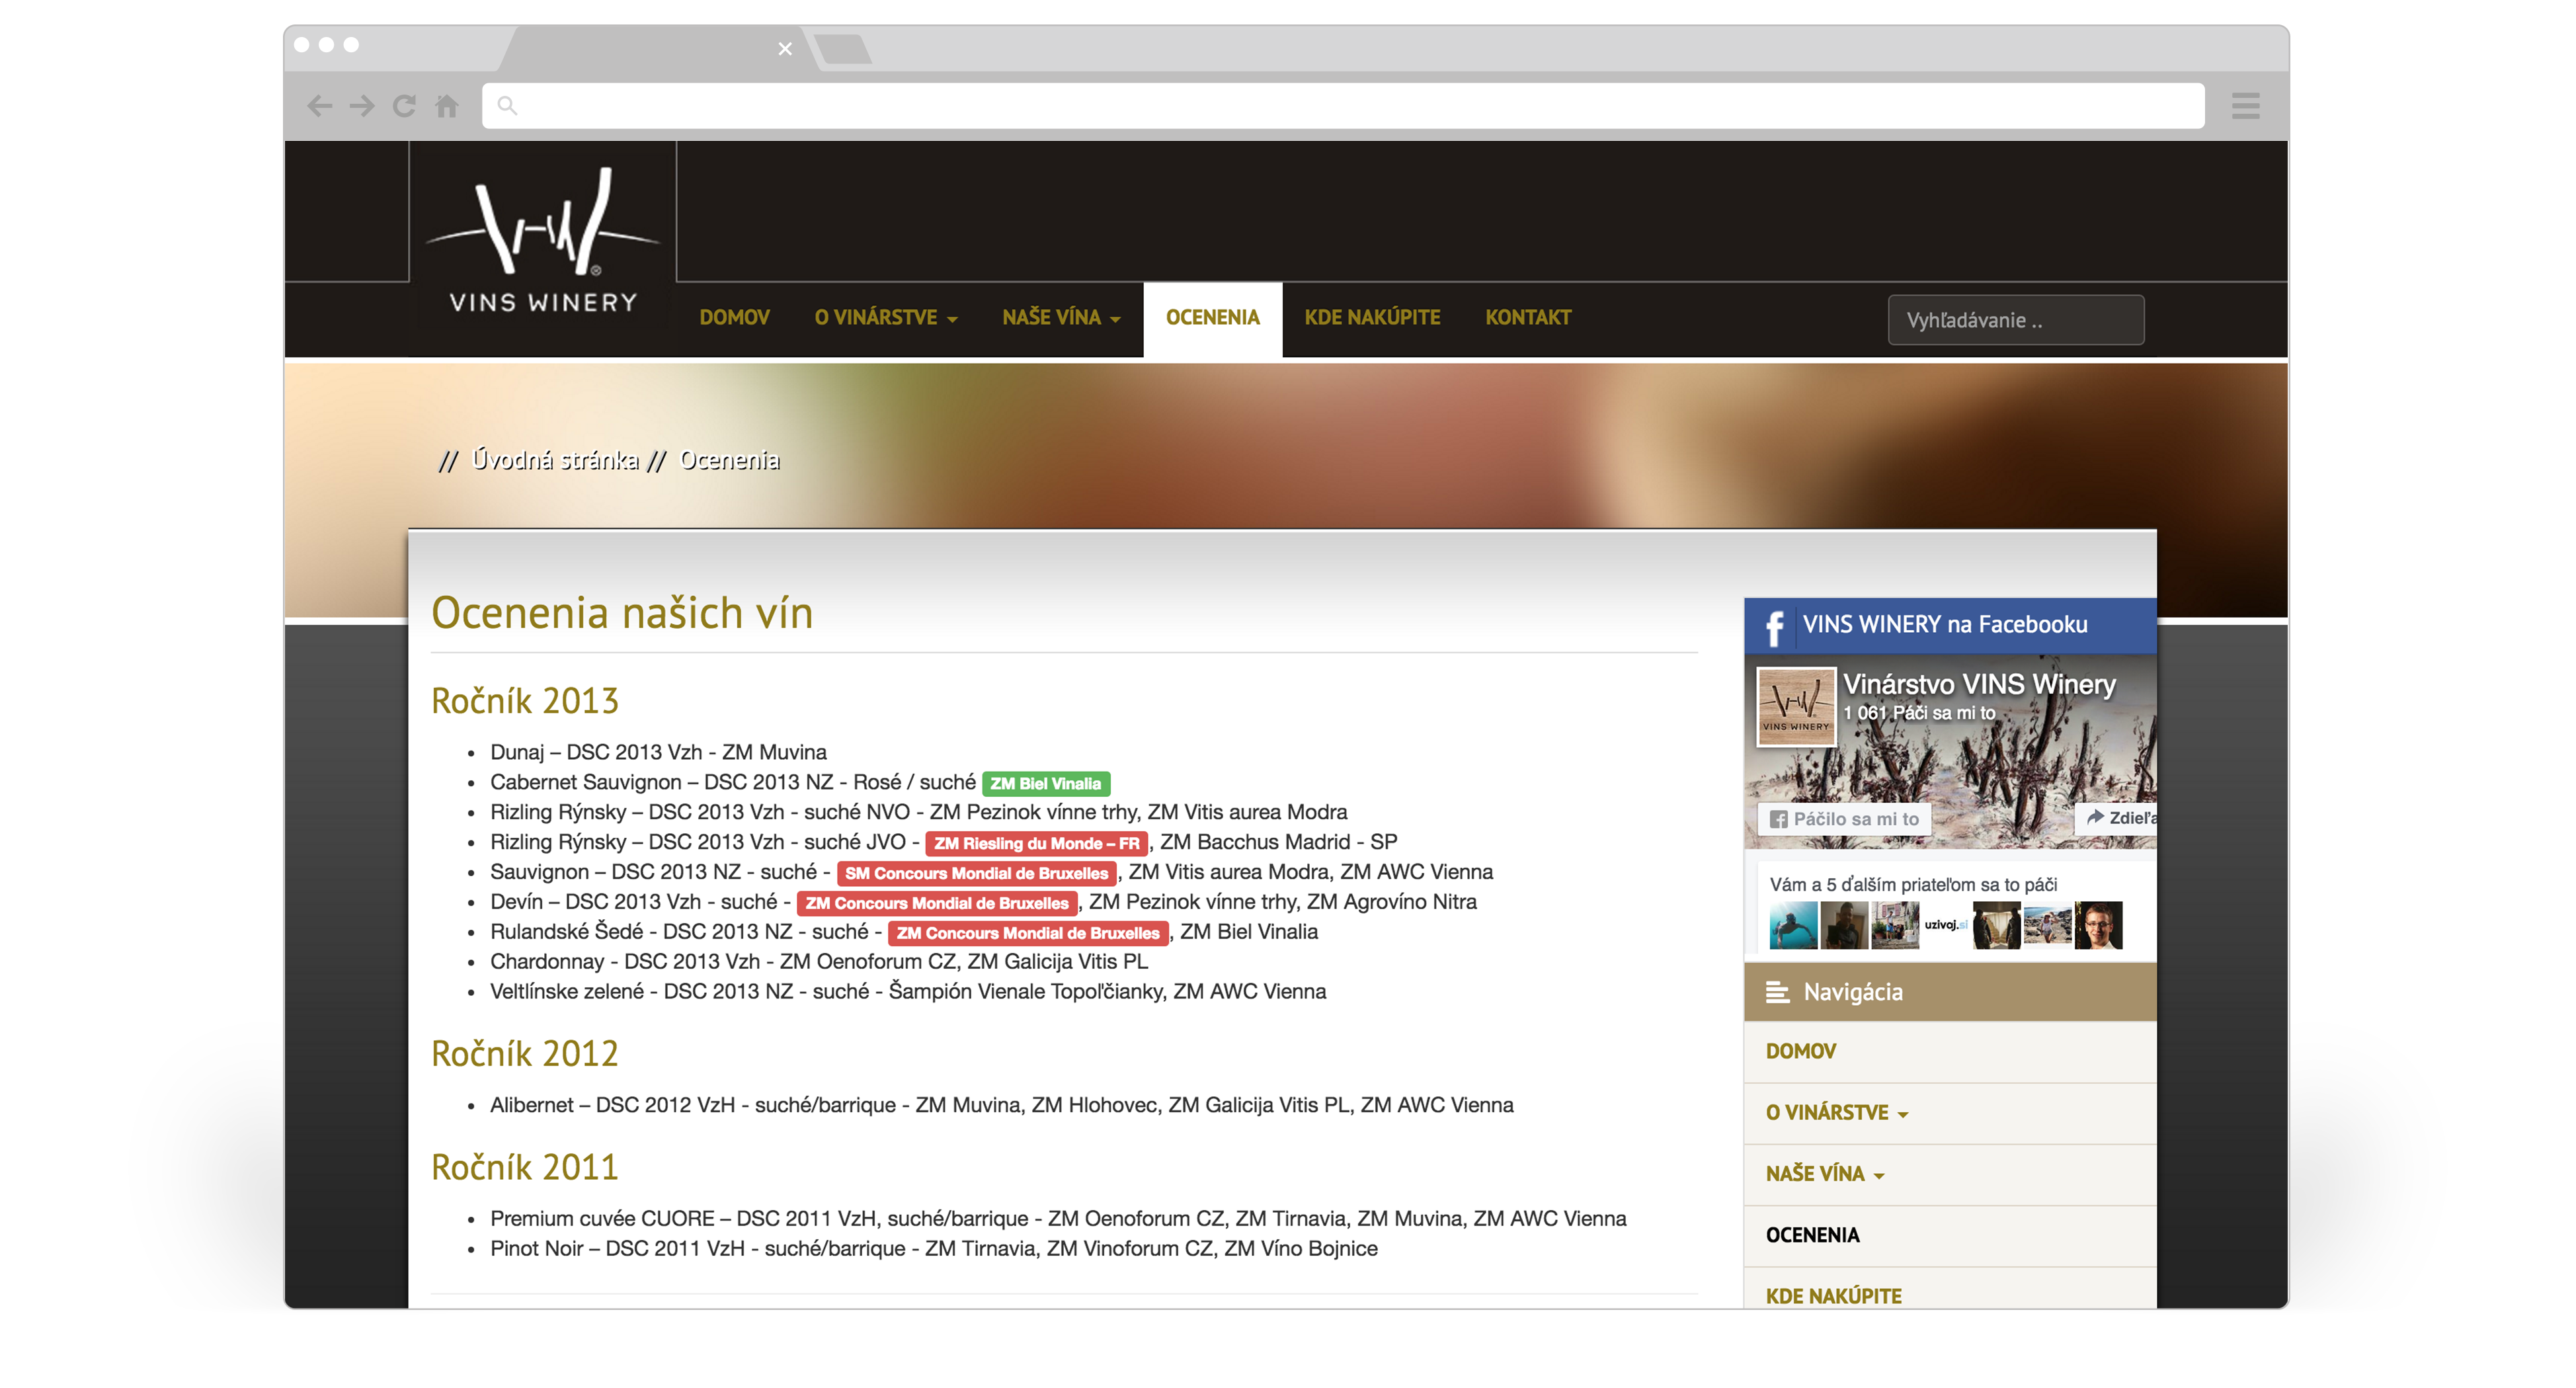Open the browser hamburger menu
Screen dimensions: 2576x1388
click(2245, 106)
